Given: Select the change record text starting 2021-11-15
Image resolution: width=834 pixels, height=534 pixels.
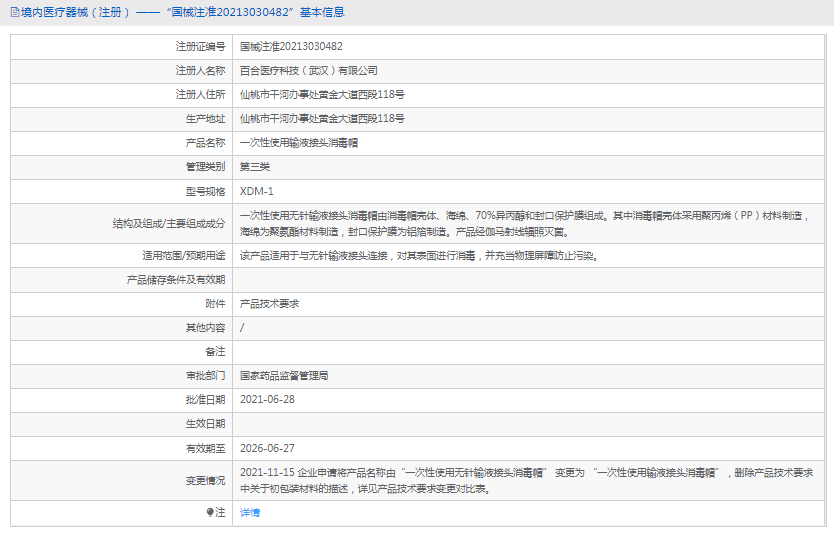Looking at the screenshot, I should tap(526, 481).
